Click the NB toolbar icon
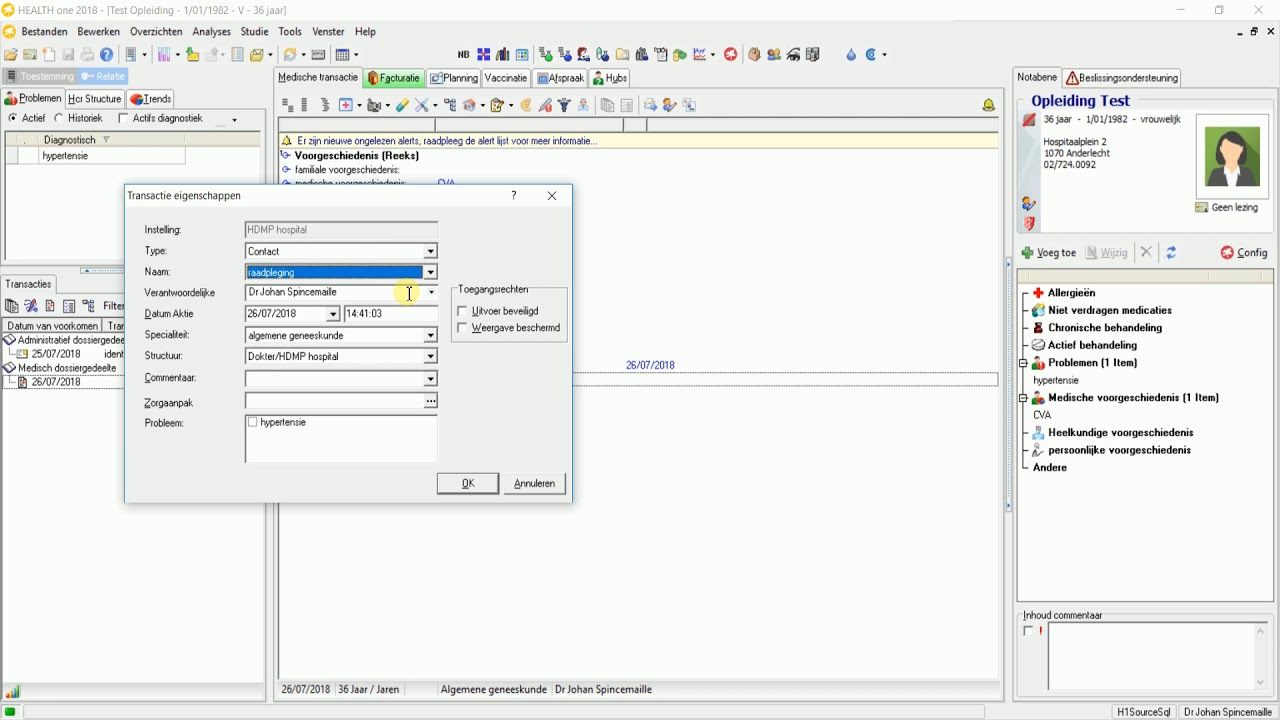The height and width of the screenshot is (720, 1280). (463, 55)
